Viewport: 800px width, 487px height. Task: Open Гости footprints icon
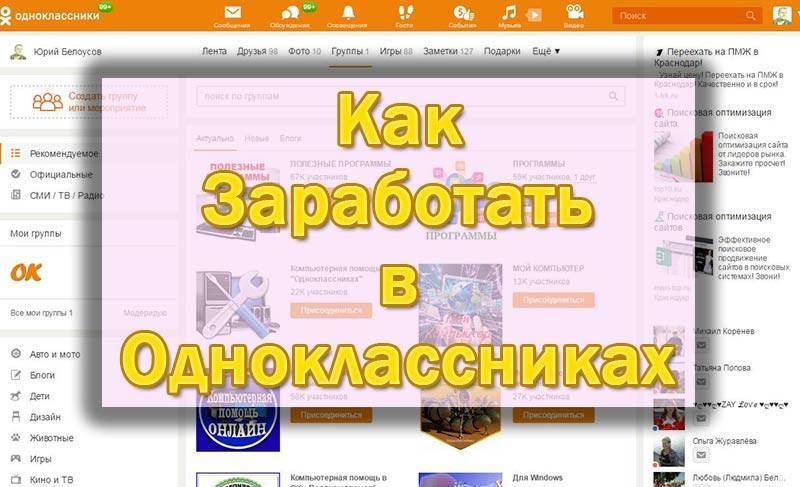coord(406,12)
